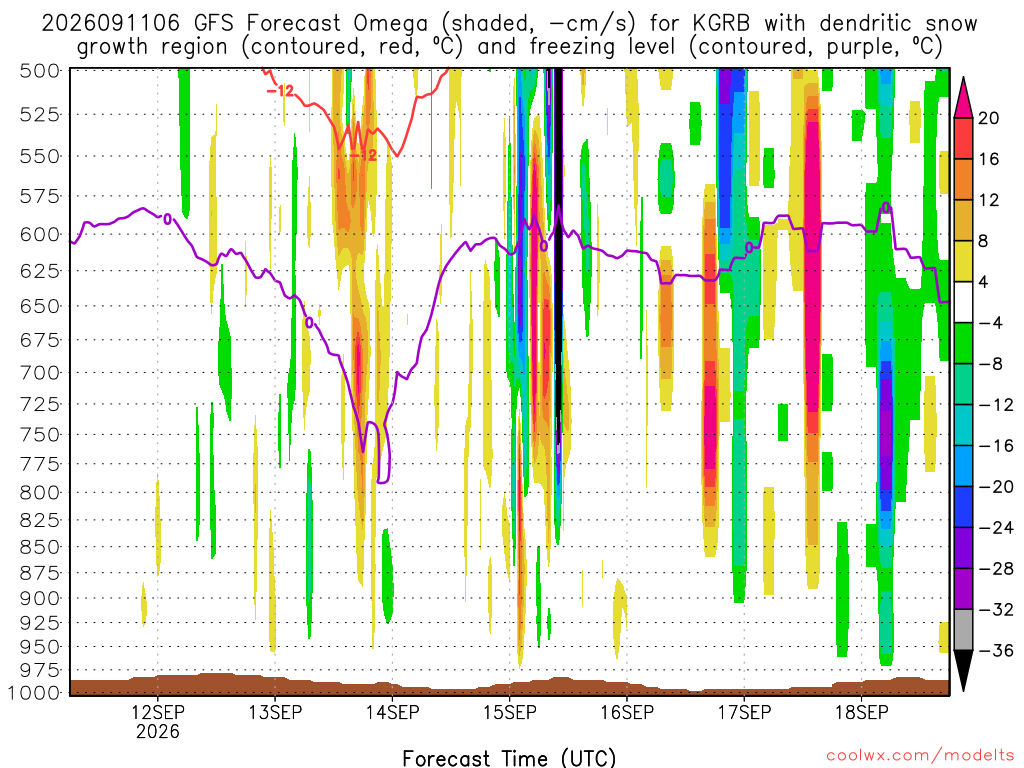This screenshot has width=1024, height=768.
Task: Click the black downward arrow below colorbar
Action: [963, 671]
